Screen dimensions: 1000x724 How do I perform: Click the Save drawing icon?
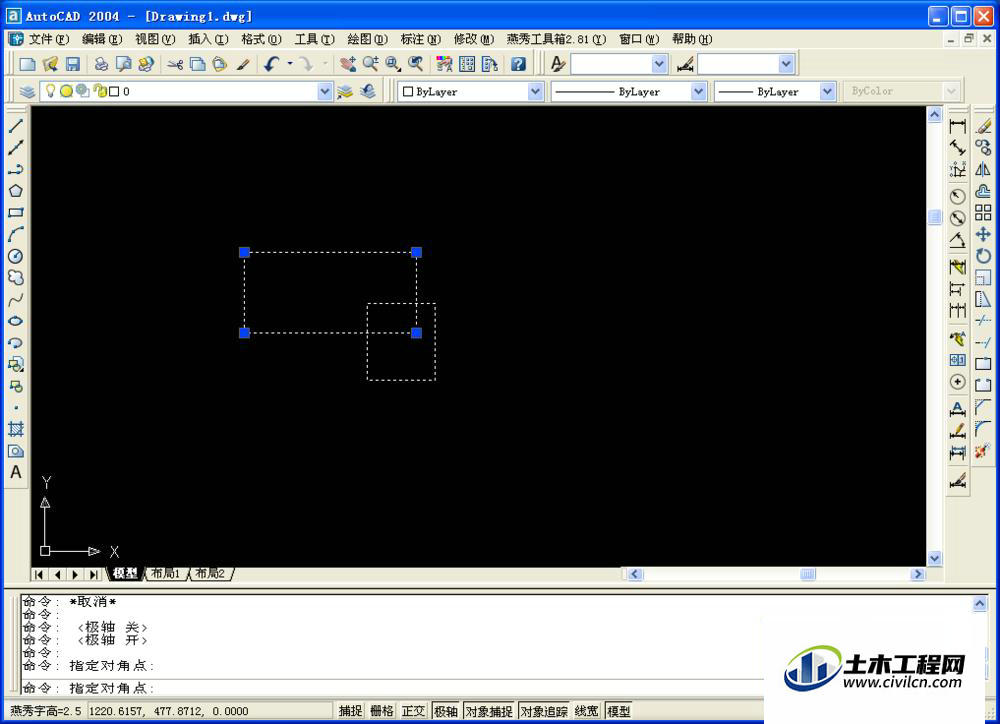72,64
